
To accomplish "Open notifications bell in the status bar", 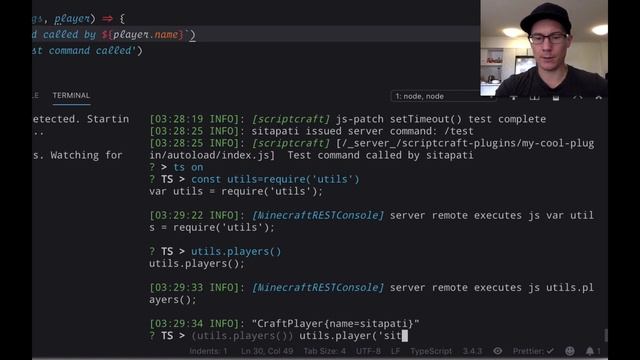I will point(590,351).
